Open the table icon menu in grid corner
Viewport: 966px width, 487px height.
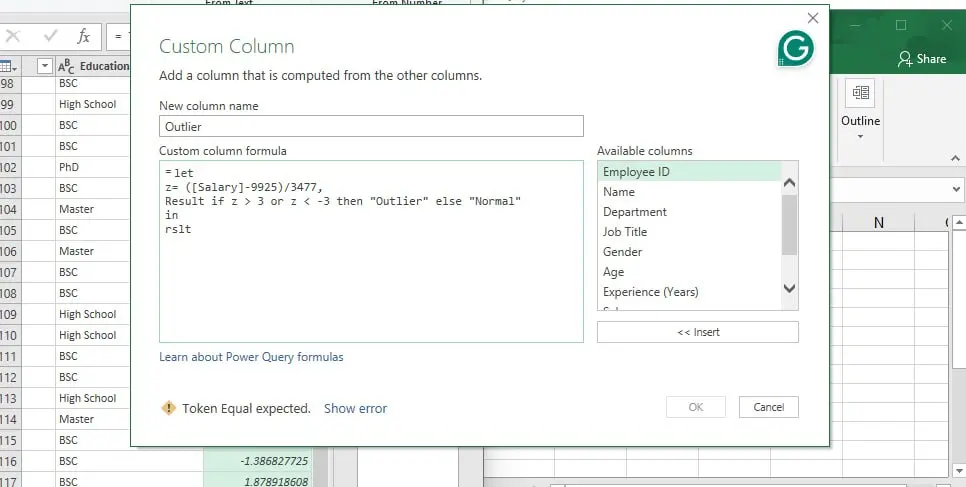tap(8, 66)
